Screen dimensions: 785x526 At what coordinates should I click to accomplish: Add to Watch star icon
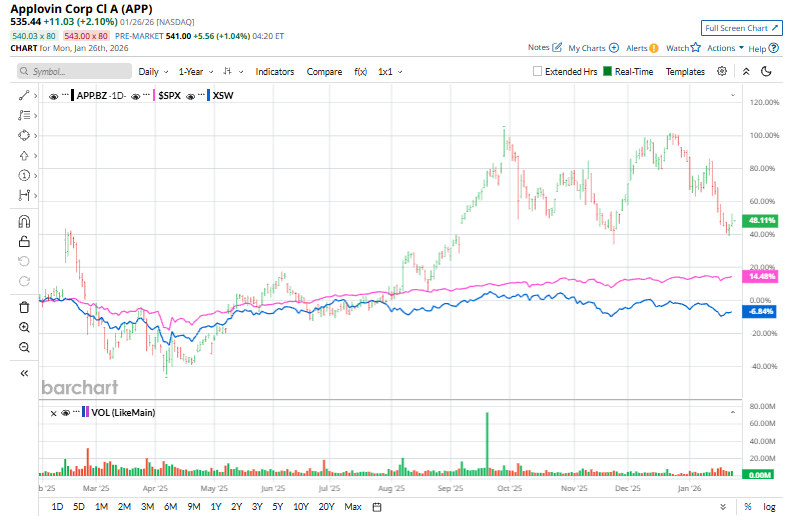point(695,48)
